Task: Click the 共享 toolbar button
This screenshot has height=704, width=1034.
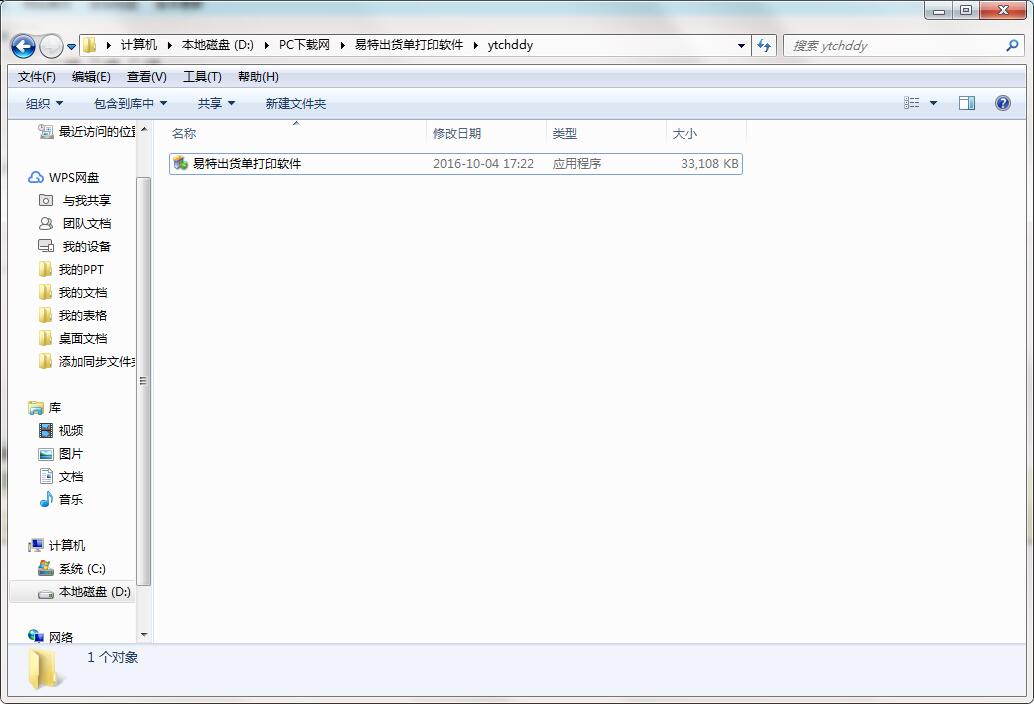Action: click(212, 103)
